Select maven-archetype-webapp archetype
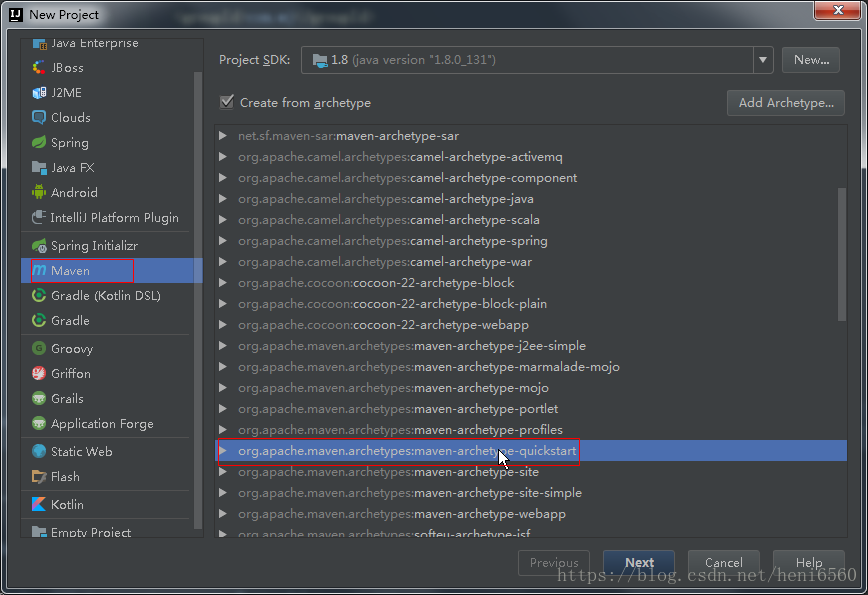This screenshot has width=868, height=595. click(x=531, y=514)
